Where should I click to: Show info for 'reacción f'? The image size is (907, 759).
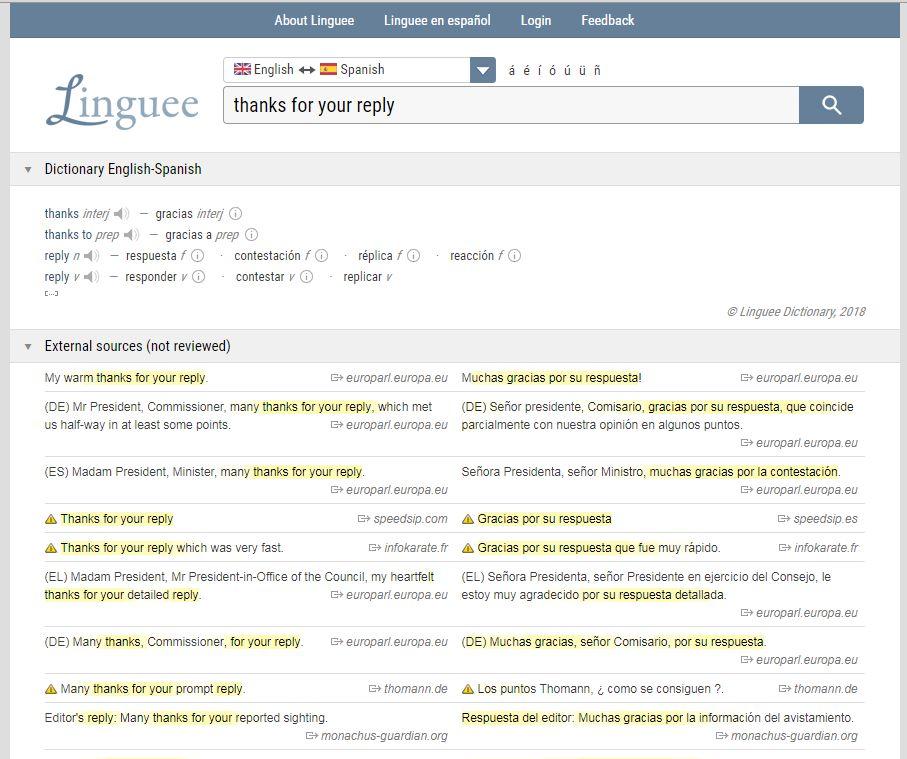tap(514, 255)
